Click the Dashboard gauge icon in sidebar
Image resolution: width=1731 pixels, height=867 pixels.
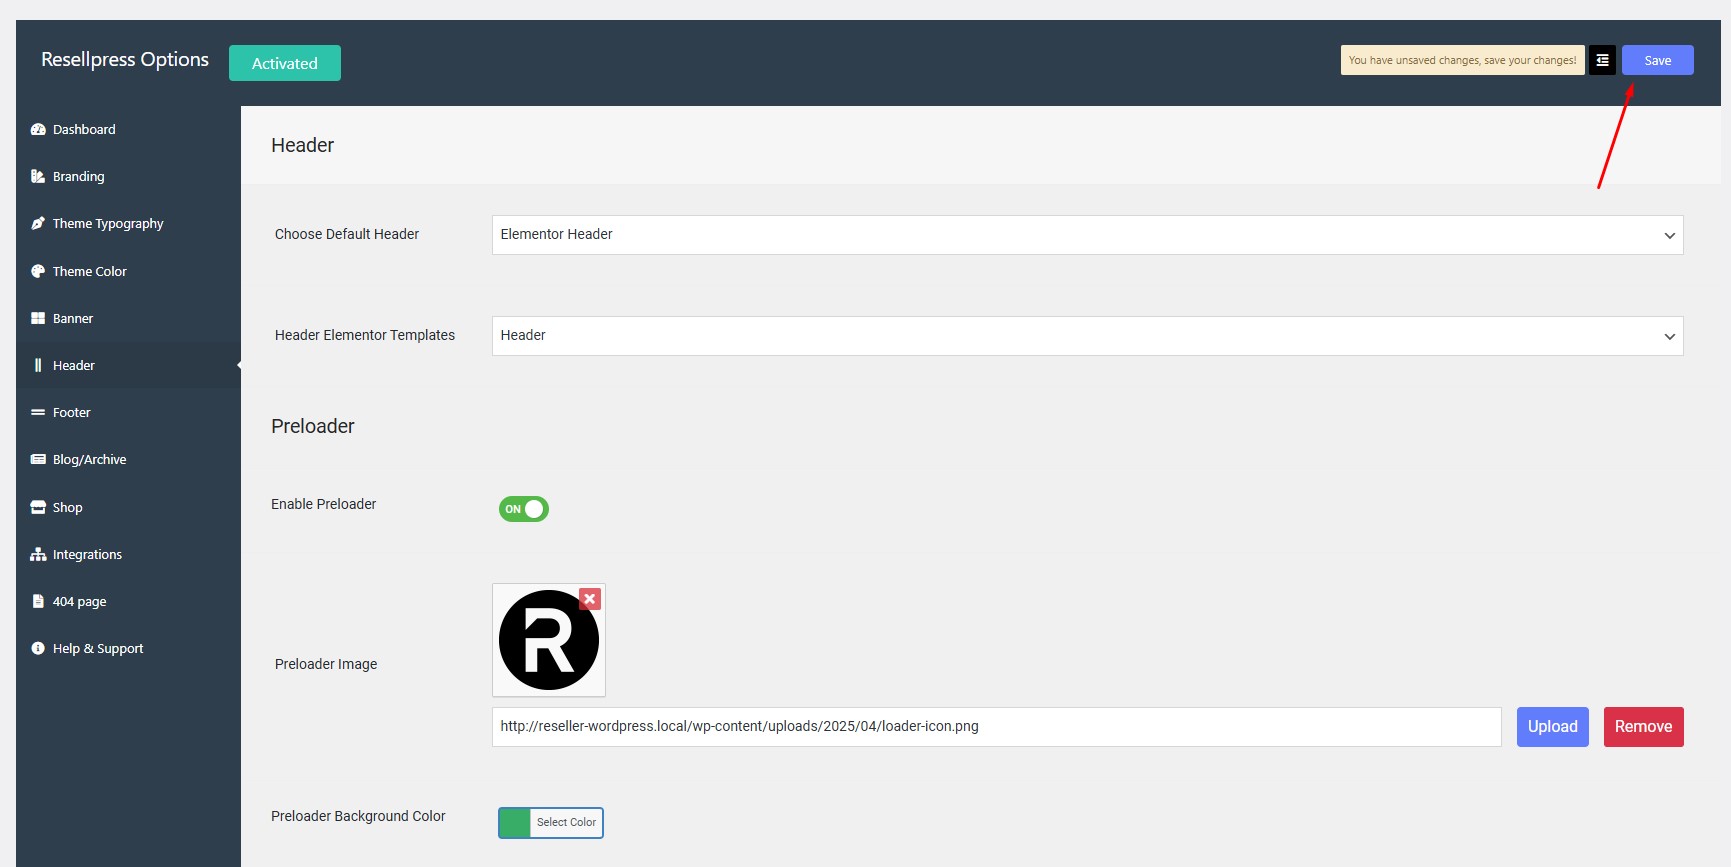[38, 130]
